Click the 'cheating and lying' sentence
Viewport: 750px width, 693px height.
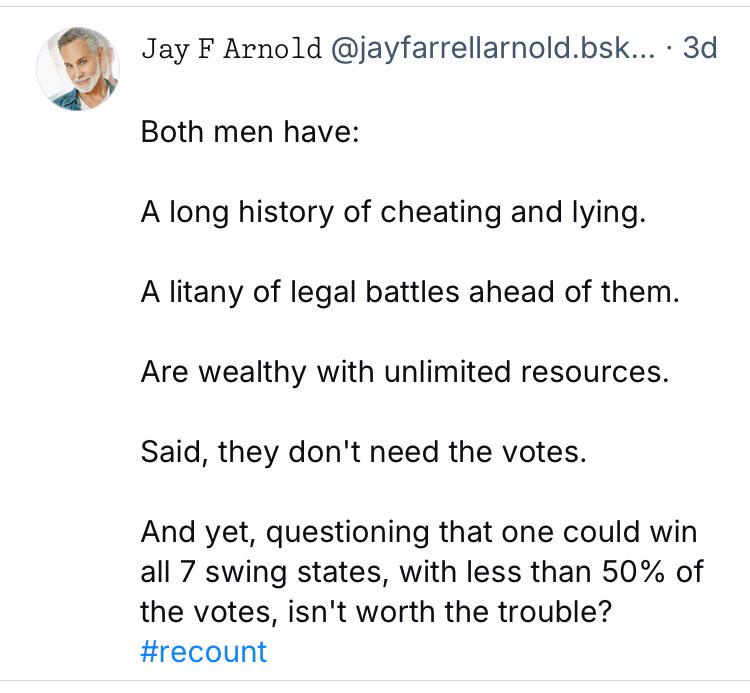click(x=393, y=212)
